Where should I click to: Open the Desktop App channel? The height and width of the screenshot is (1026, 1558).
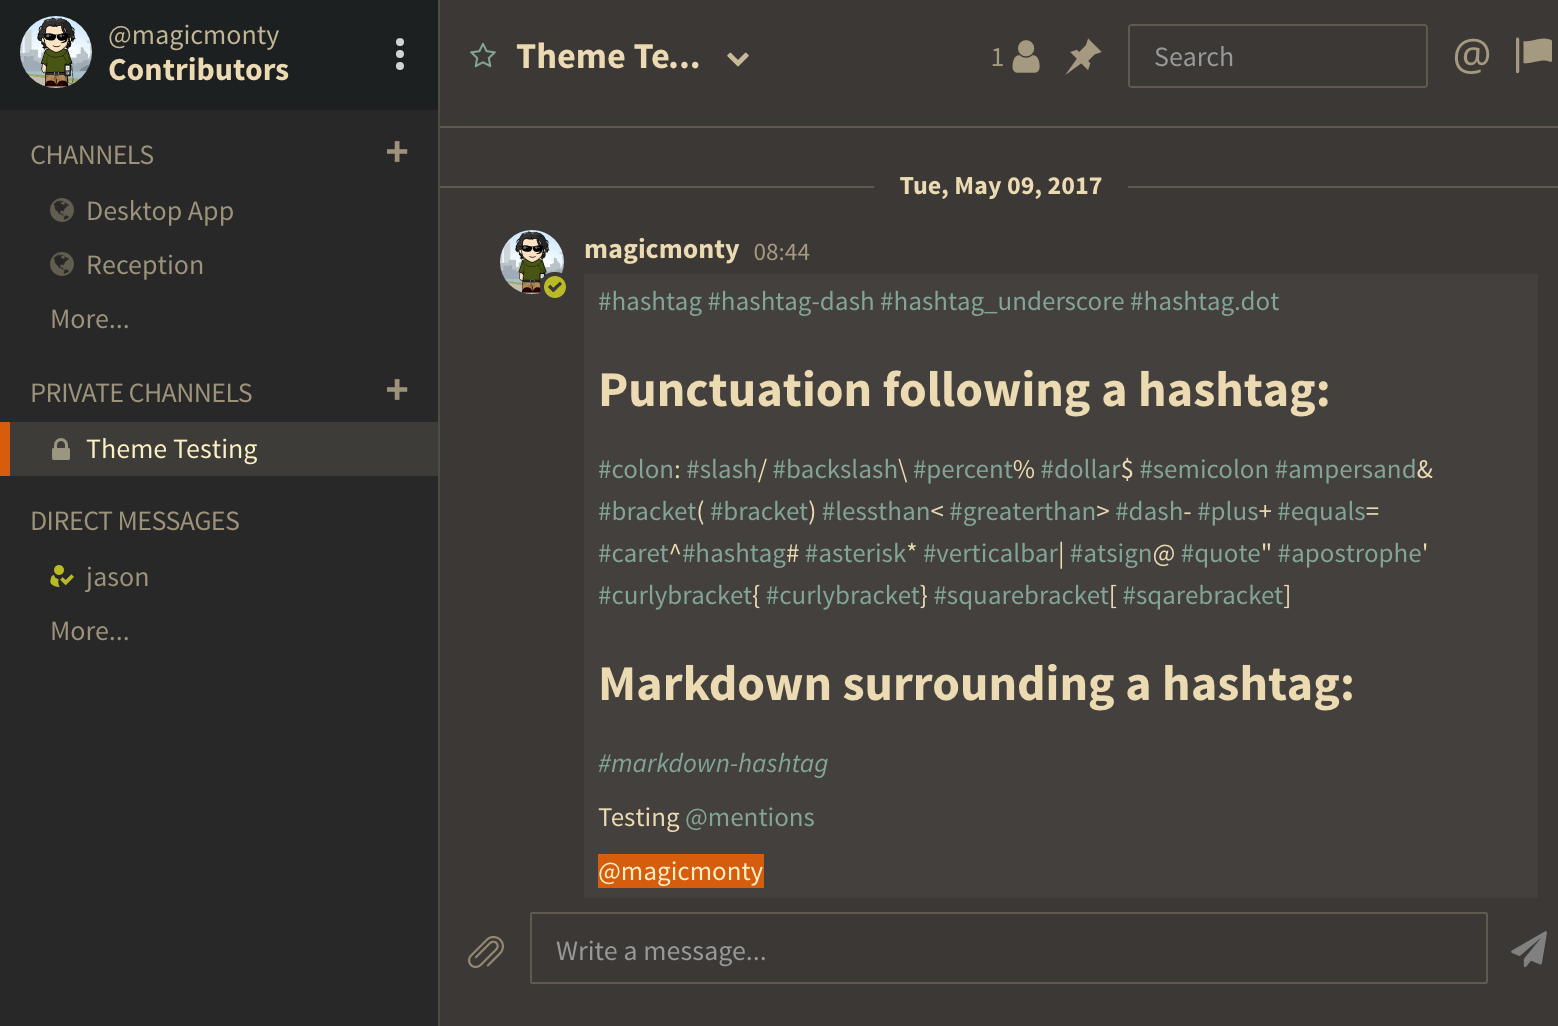coord(159,211)
